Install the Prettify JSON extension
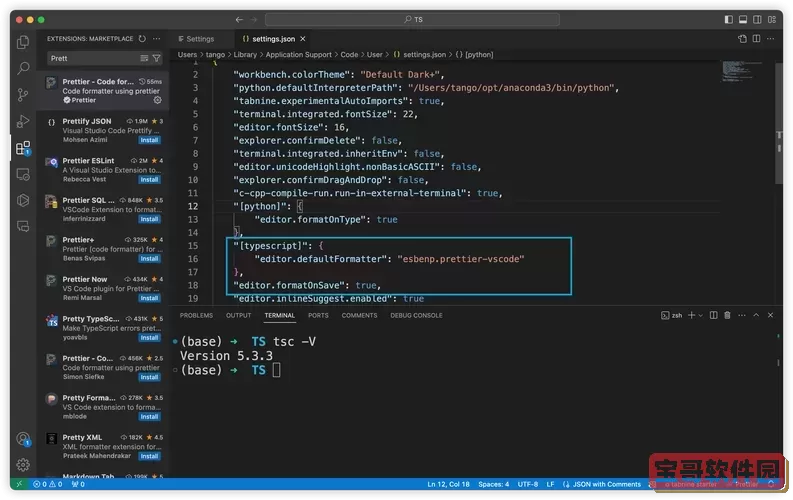Screen dimensions: 793x500 [x=149, y=140]
